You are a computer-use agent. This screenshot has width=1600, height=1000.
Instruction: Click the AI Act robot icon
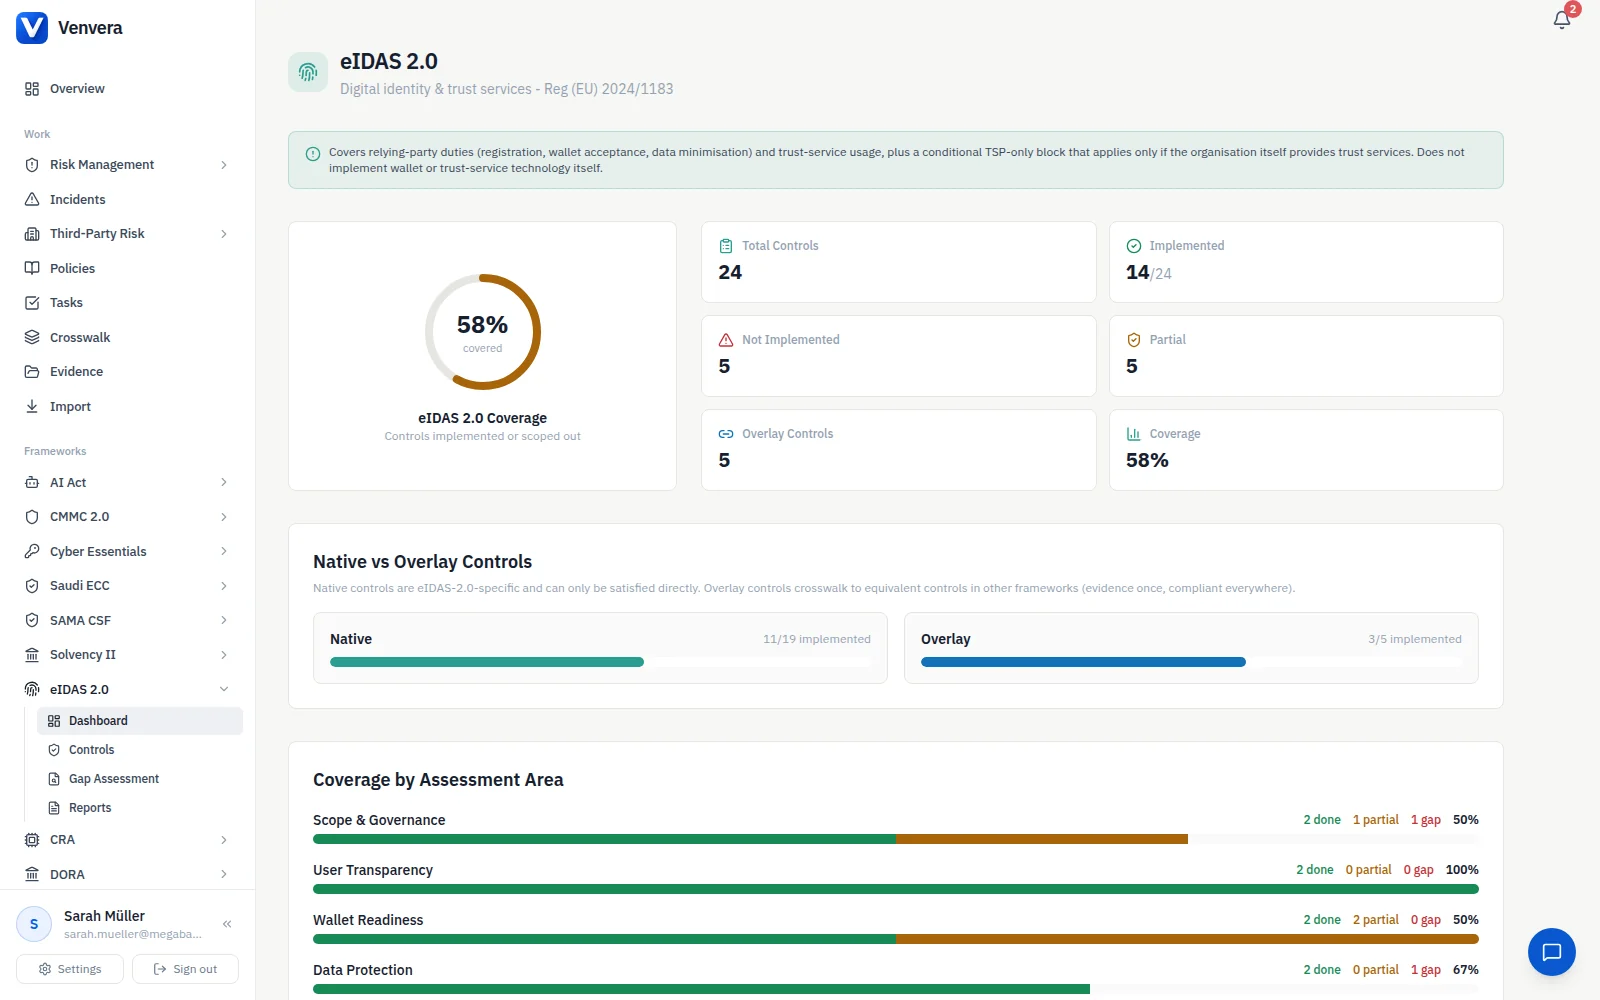[x=32, y=482]
